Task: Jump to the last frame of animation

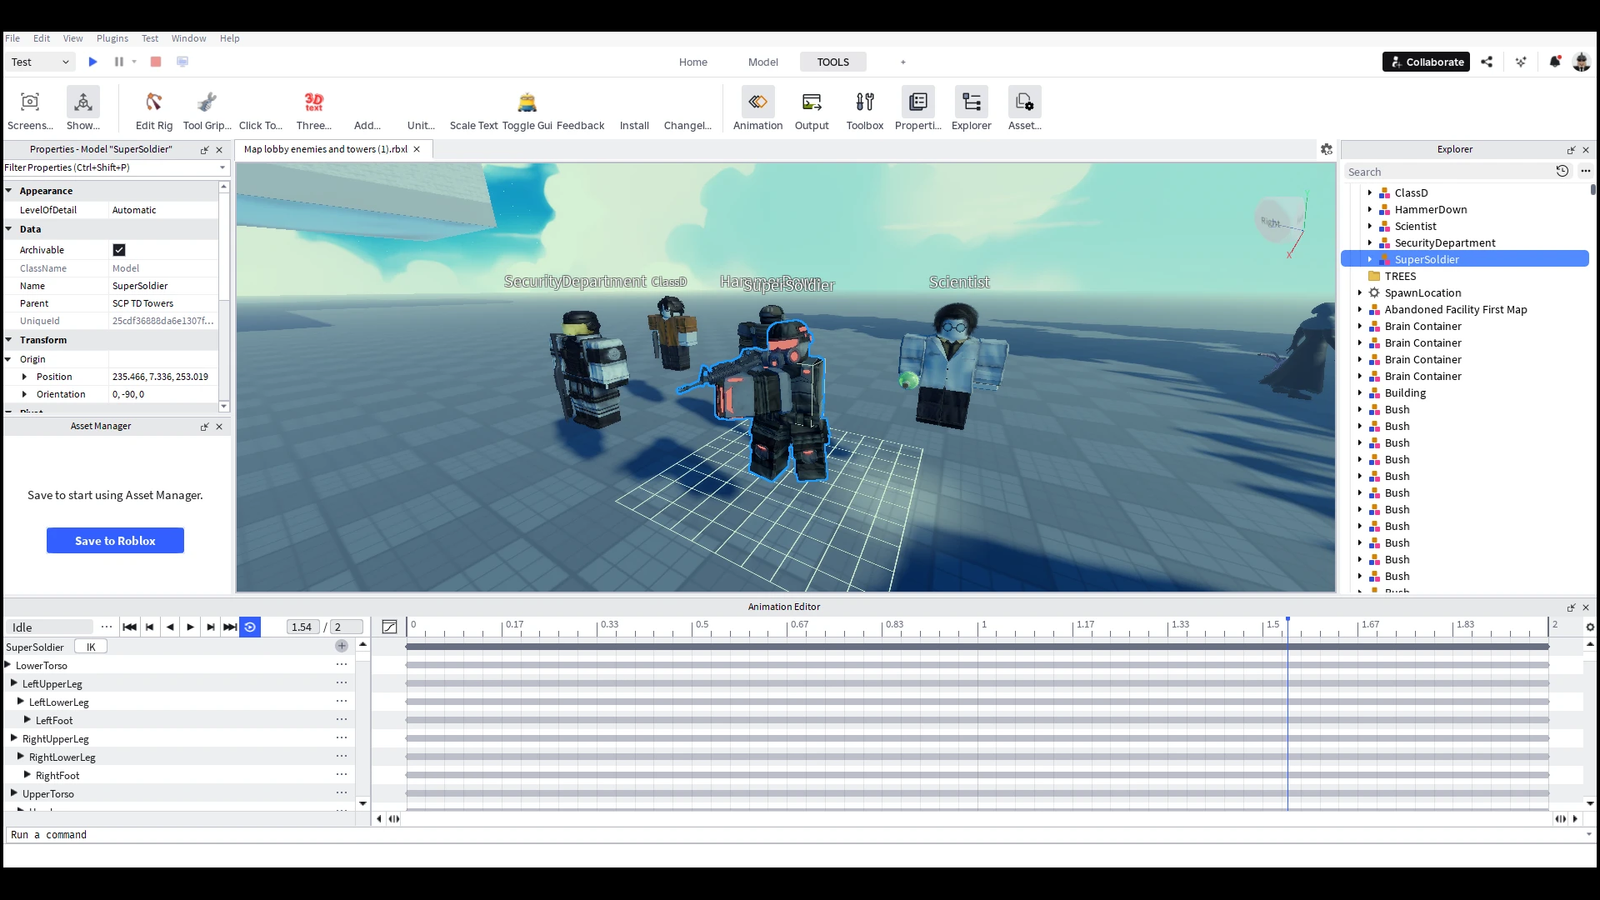Action: click(230, 627)
